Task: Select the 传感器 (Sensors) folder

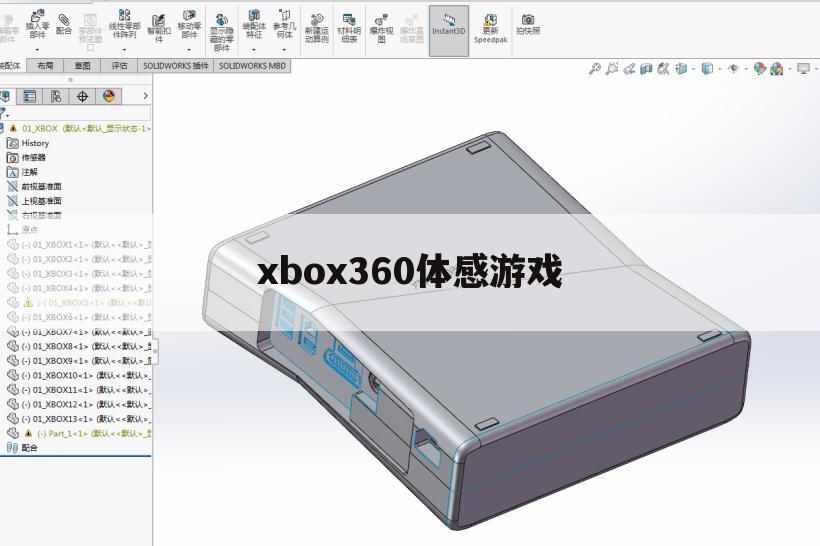Action: 27,157
